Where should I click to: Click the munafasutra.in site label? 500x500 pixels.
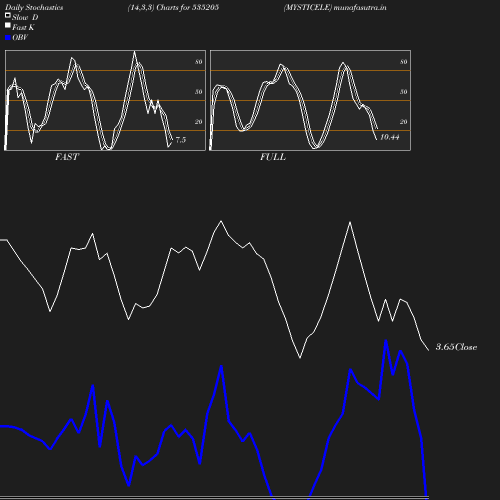pyautogui.click(x=360, y=7)
